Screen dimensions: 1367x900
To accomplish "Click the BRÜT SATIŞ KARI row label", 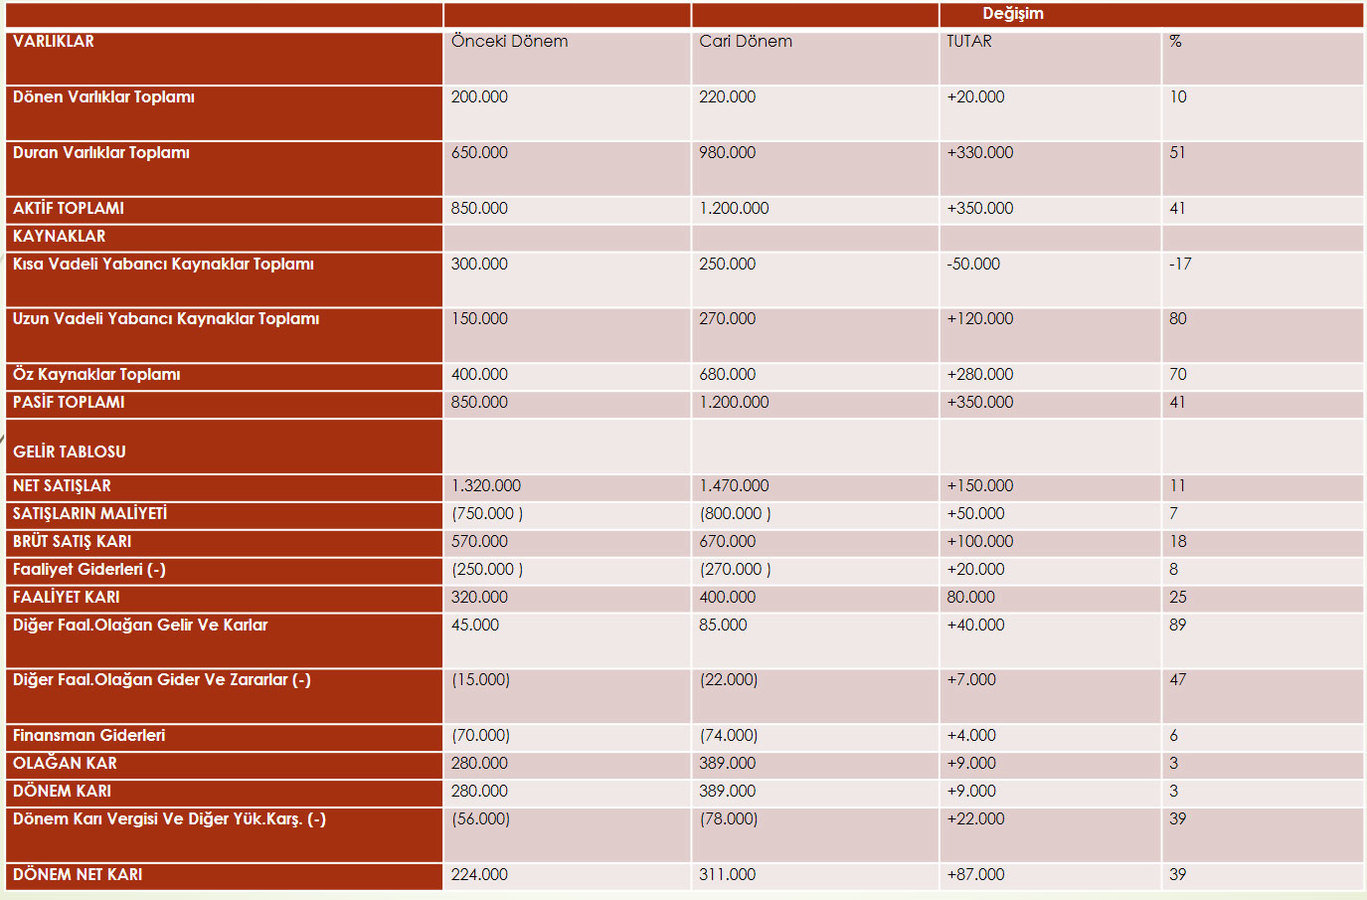I will tap(72, 542).
